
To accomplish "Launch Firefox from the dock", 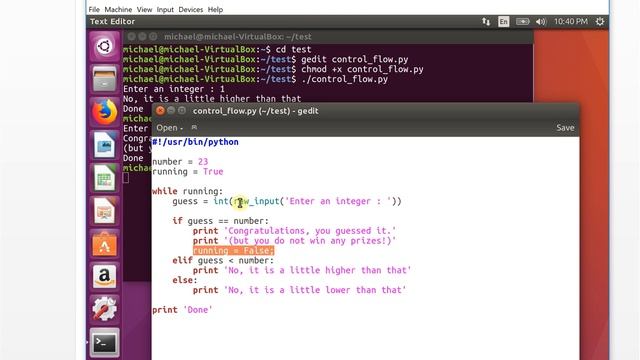I will coord(104,112).
